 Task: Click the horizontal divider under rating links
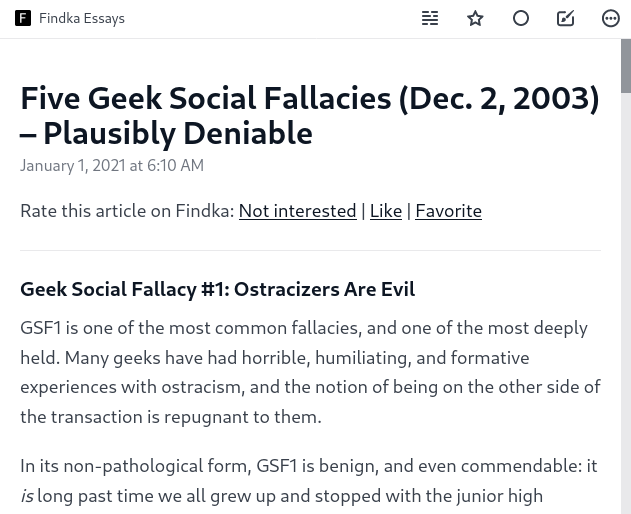click(x=310, y=250)
